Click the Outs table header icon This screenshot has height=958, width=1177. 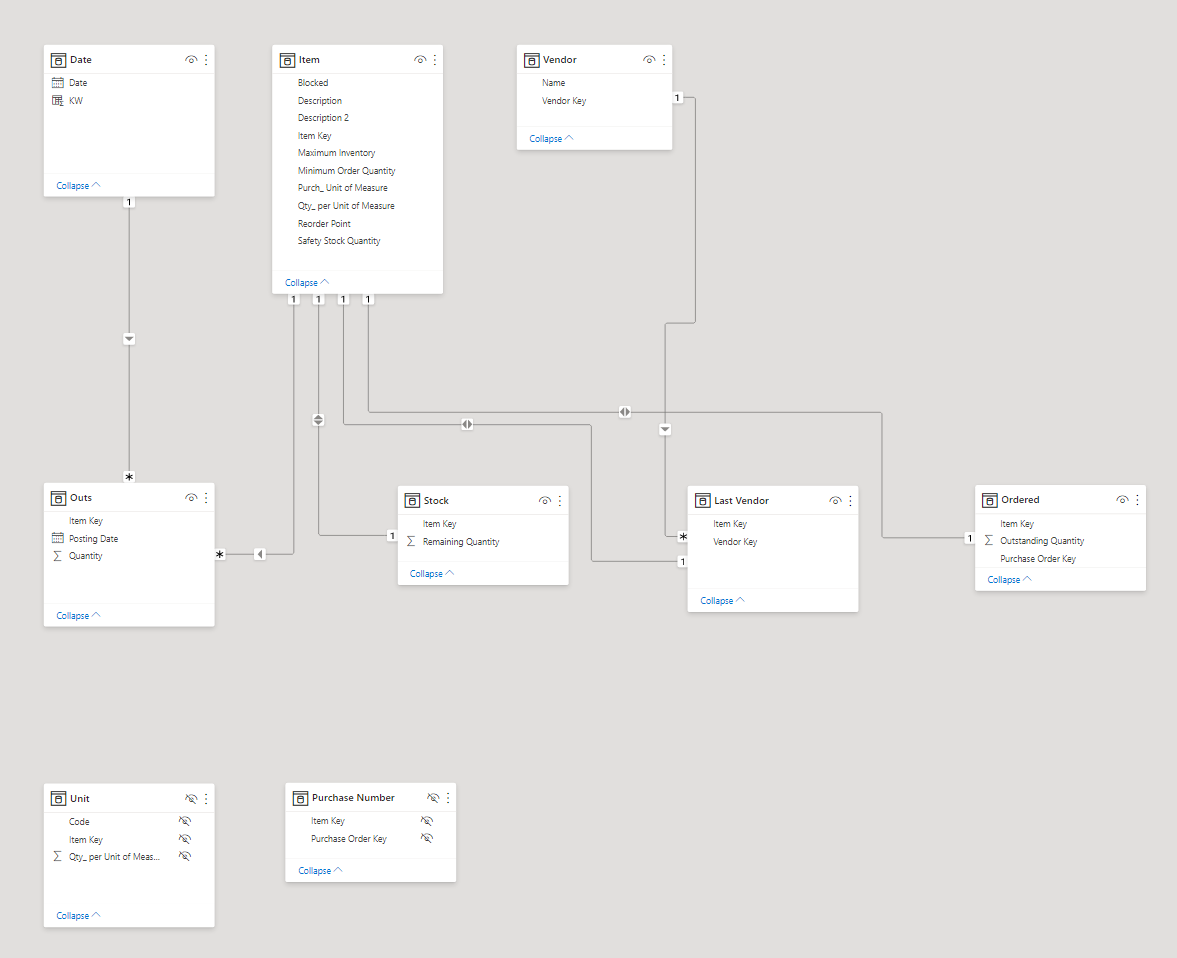(58, 499)
